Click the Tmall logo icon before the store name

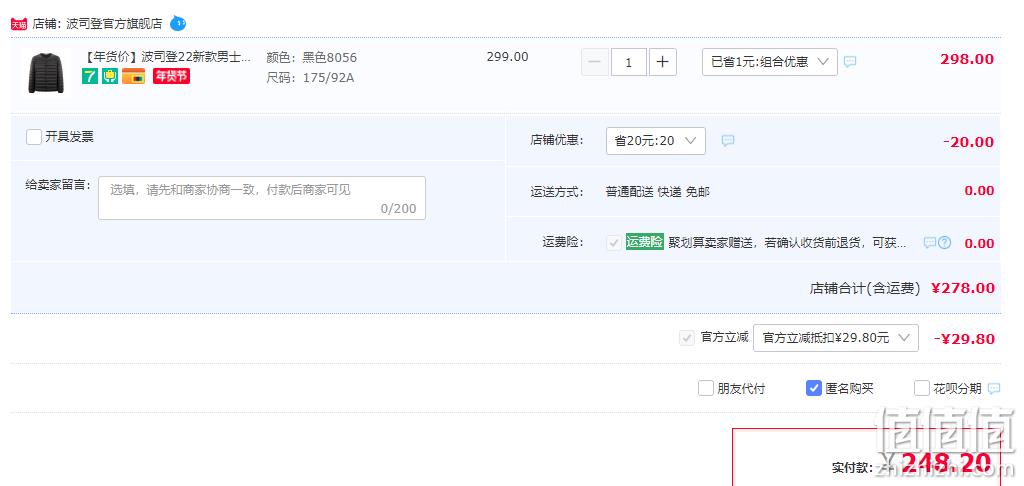(x=19, y=24)
